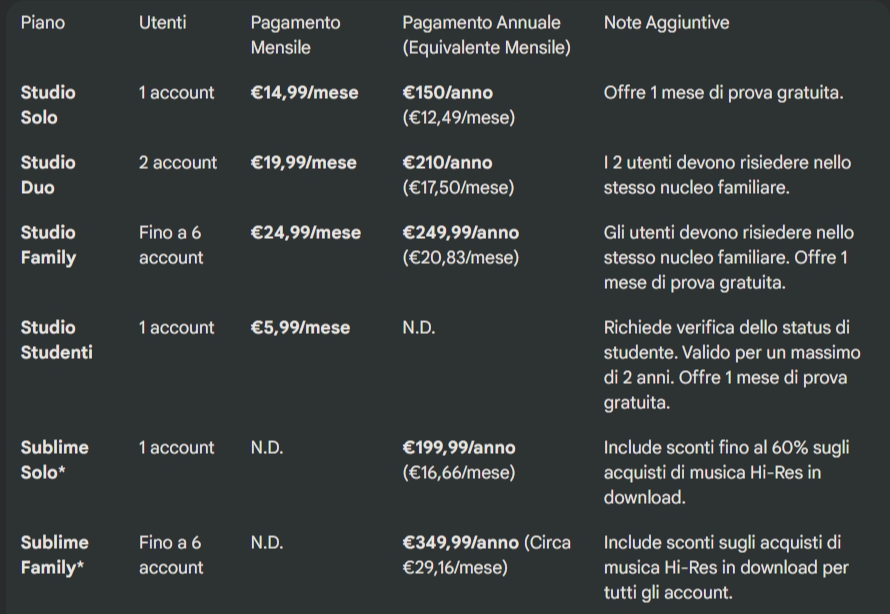This screenshot has height=614, width=890.
Task: Click the €199,99/anno annual price
Action: [459, 447]
